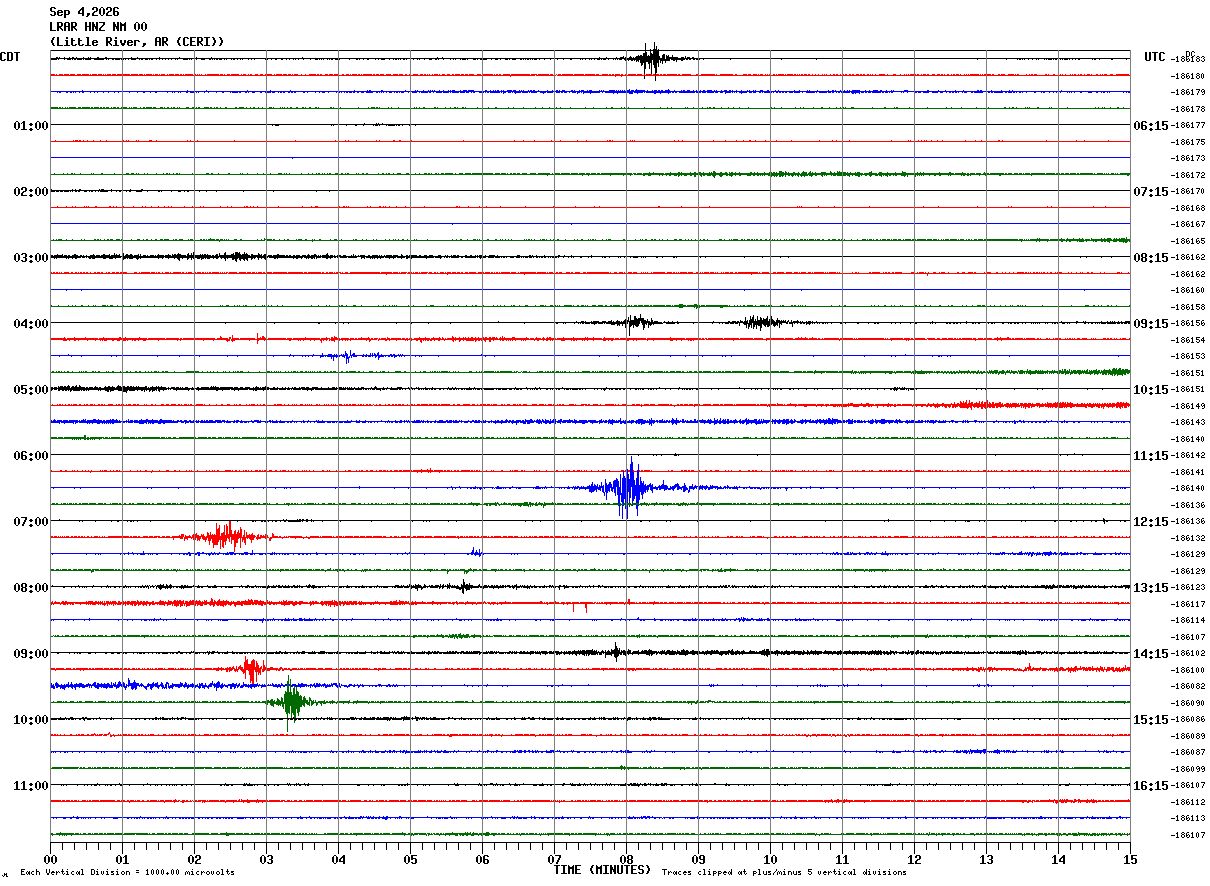Click the traces clipped note at bottom

coord(784,872)
